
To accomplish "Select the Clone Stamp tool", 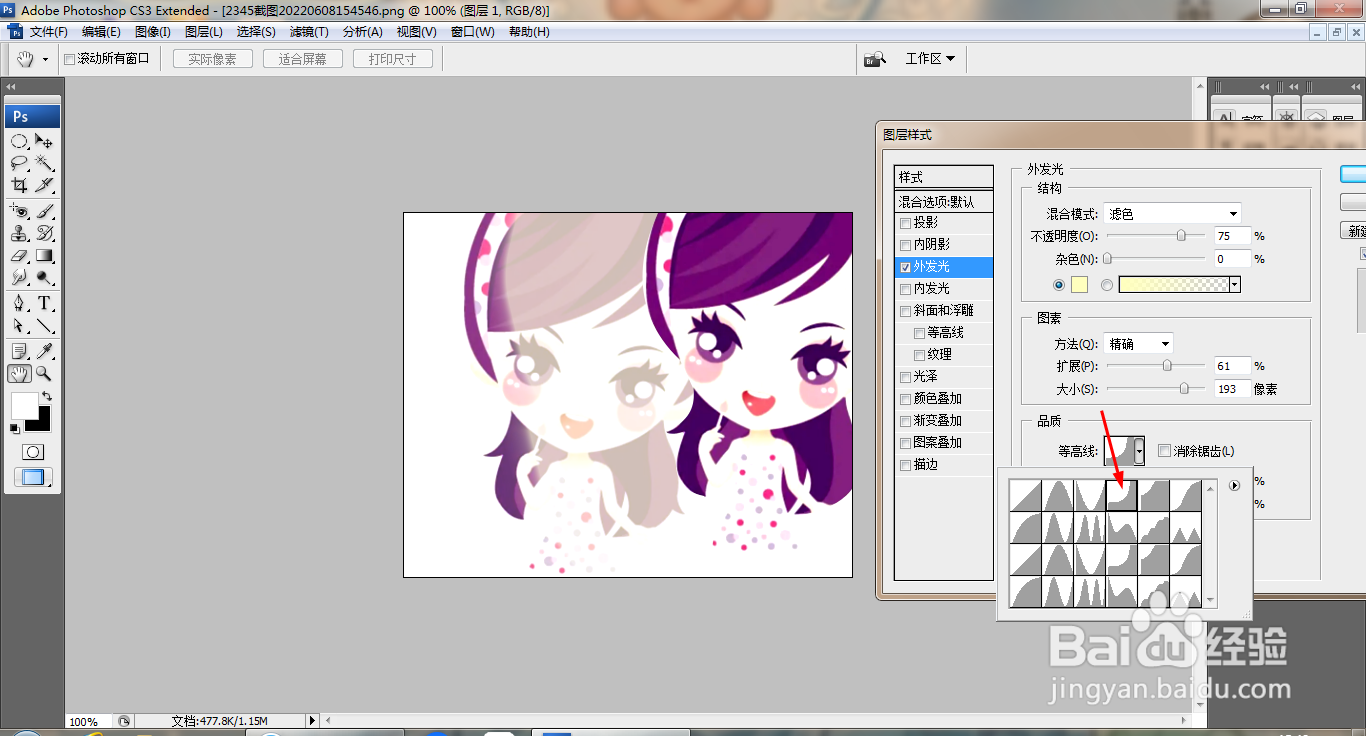I will pyautogui.click(x=19, y=233).
